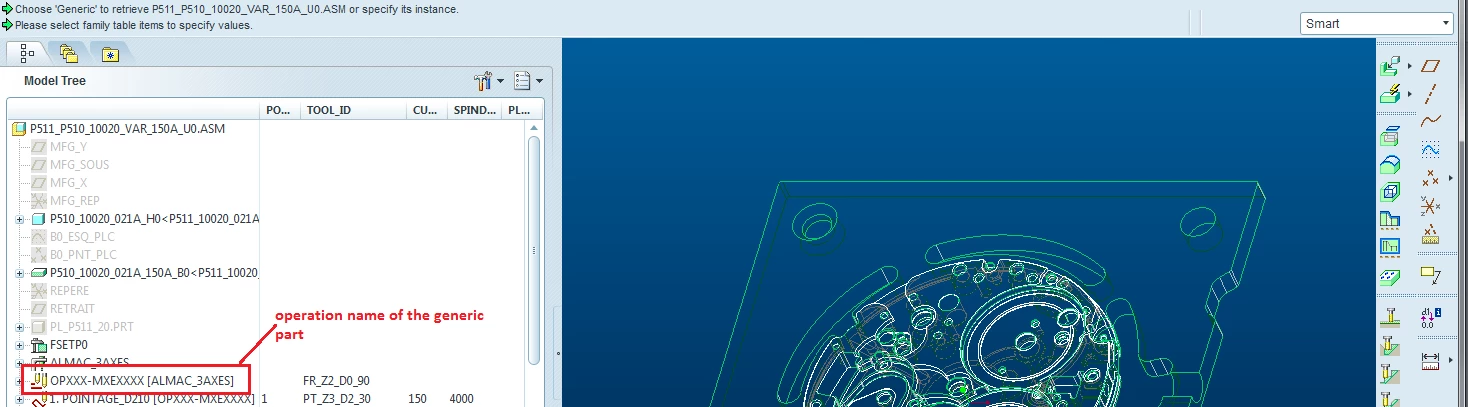Switch to the Folder Browser navigator tab
This screenshot has width=1468, height=407.
pyautogui.click(x=68, y=52)
